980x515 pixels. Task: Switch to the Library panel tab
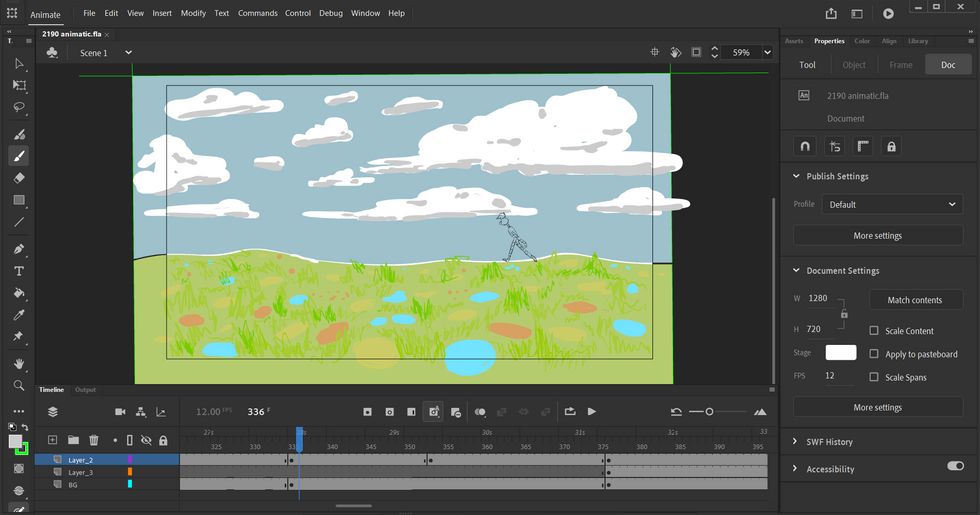(918, 41)
